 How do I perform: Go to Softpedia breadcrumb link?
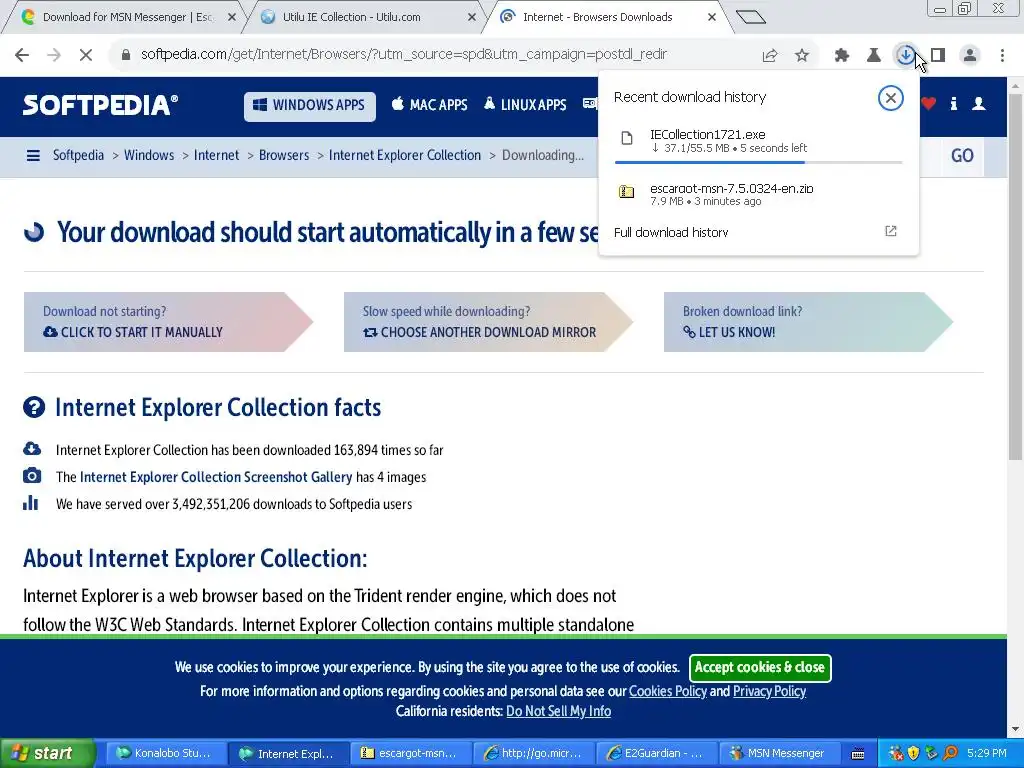78,155
